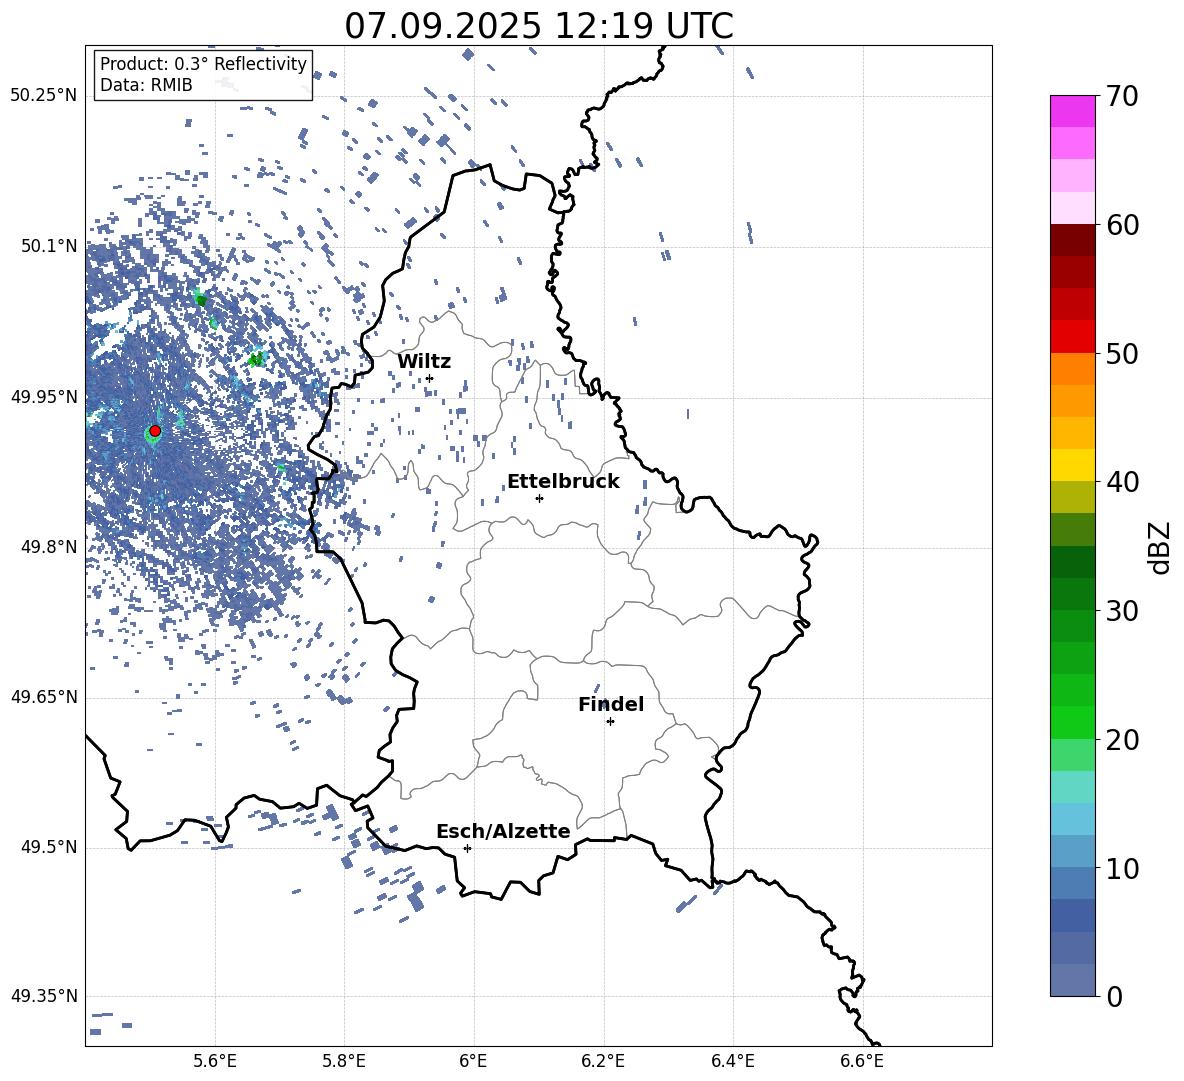This screenshot has width=1184, height=1081.
Task: Click the 20 colorbar tick label
Action: click(x=1122, y=740)
